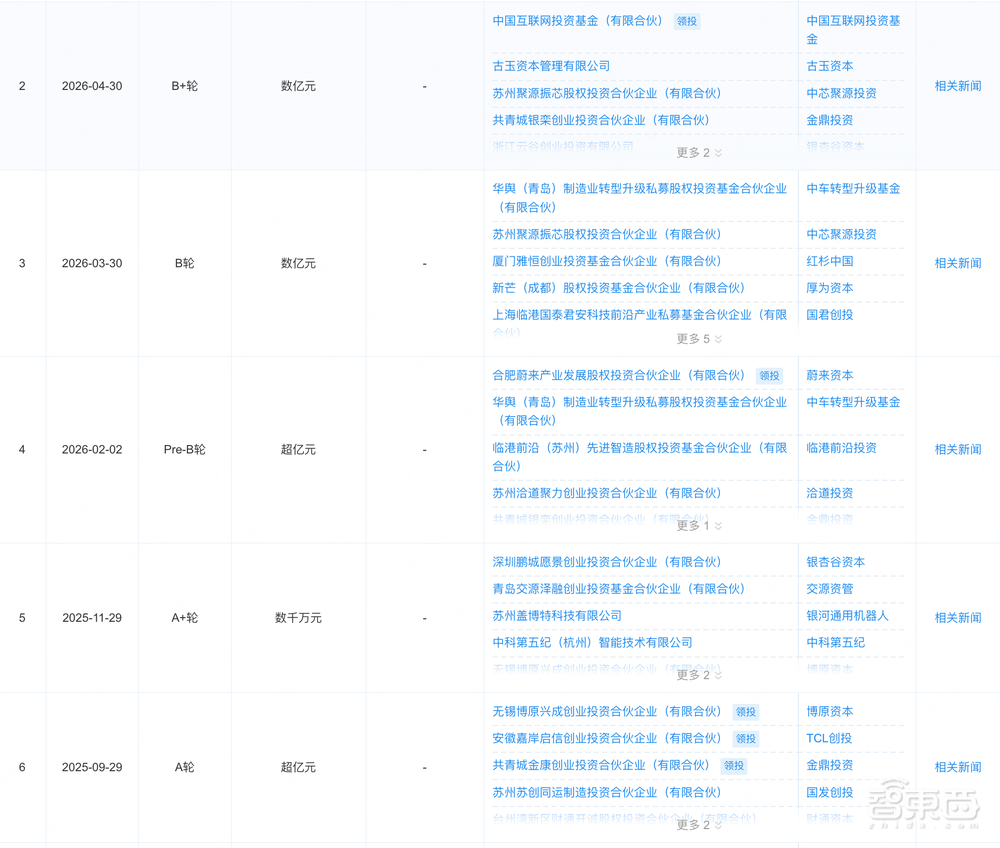Select the date cell 2025-09-29

[x=92, y=767]
